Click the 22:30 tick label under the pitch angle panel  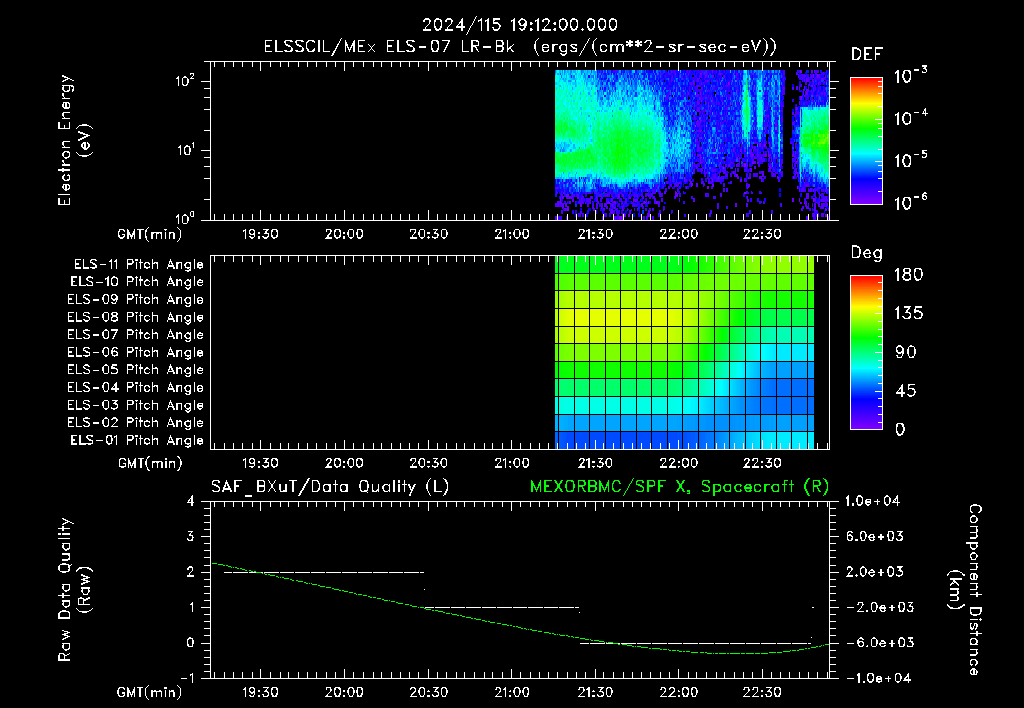(762, 463)
